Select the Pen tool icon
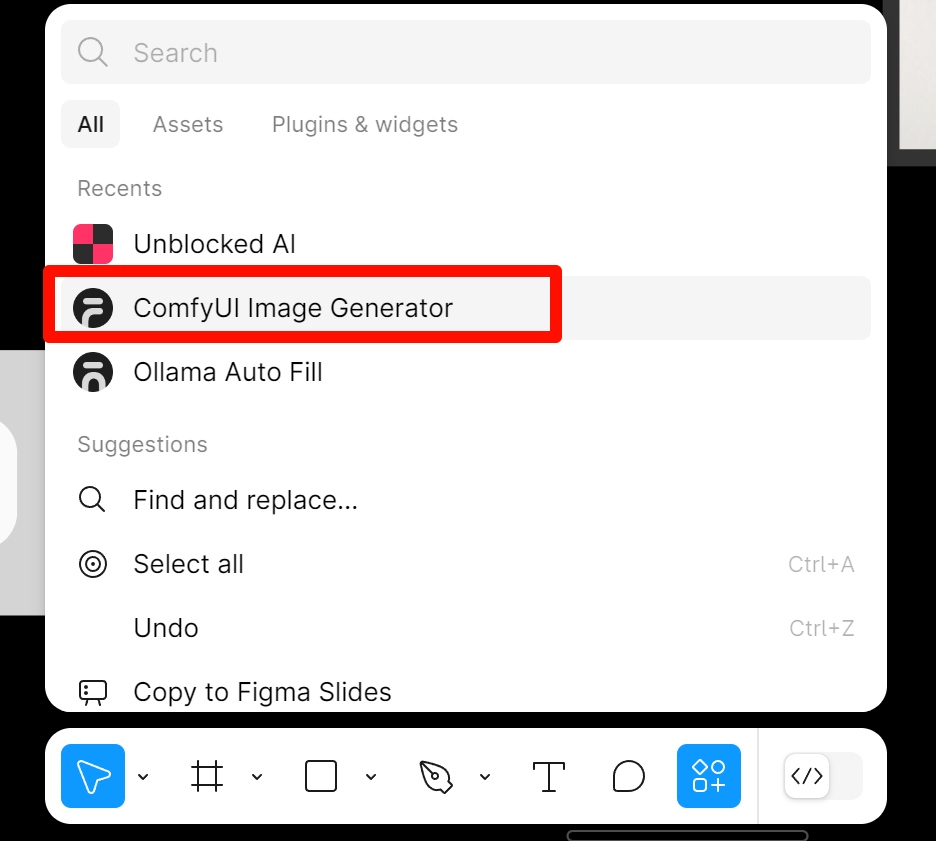 click(x=436, y=777)
